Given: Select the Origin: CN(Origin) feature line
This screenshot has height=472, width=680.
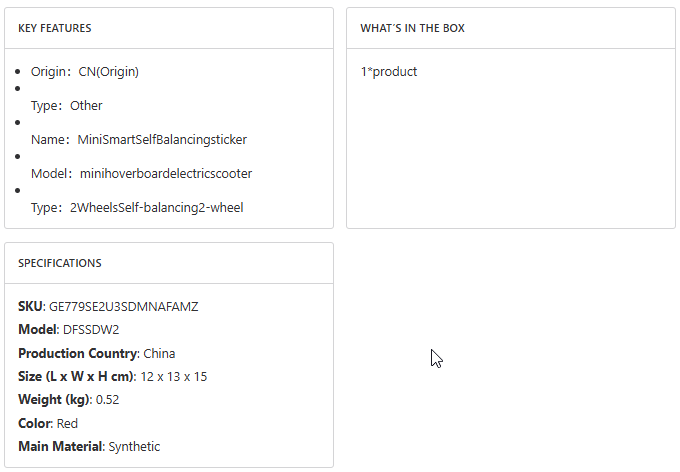Looking at the screenshot, I should [x=84, y=72].
